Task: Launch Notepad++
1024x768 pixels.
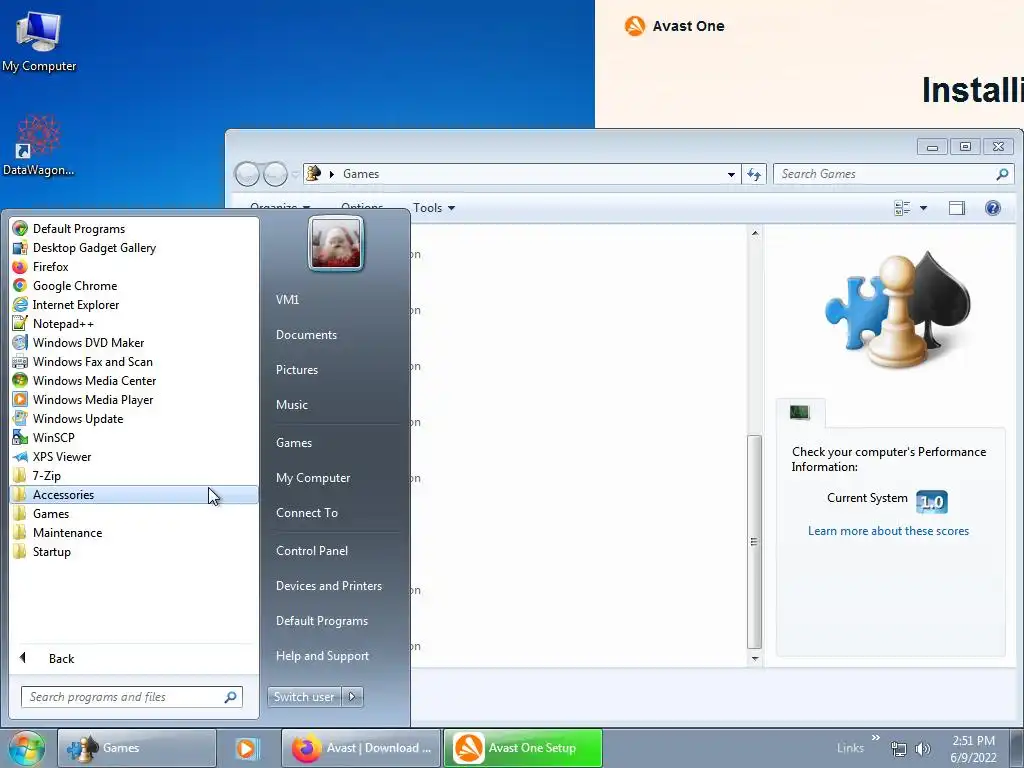Action: coord(134,323)
